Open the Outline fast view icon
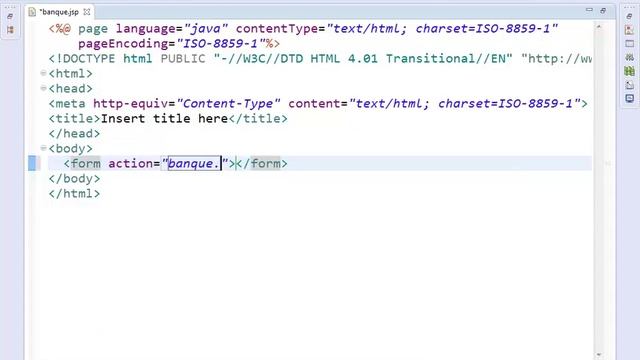 629,30
